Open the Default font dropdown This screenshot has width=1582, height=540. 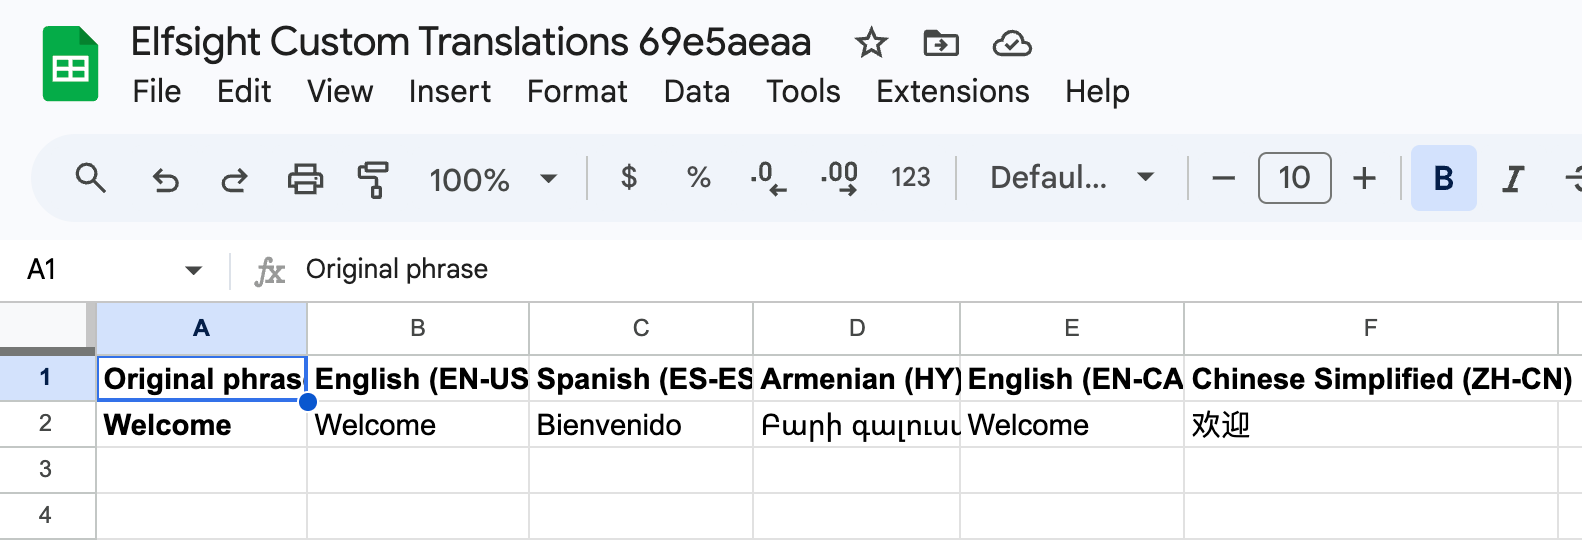click(1072, 178)
